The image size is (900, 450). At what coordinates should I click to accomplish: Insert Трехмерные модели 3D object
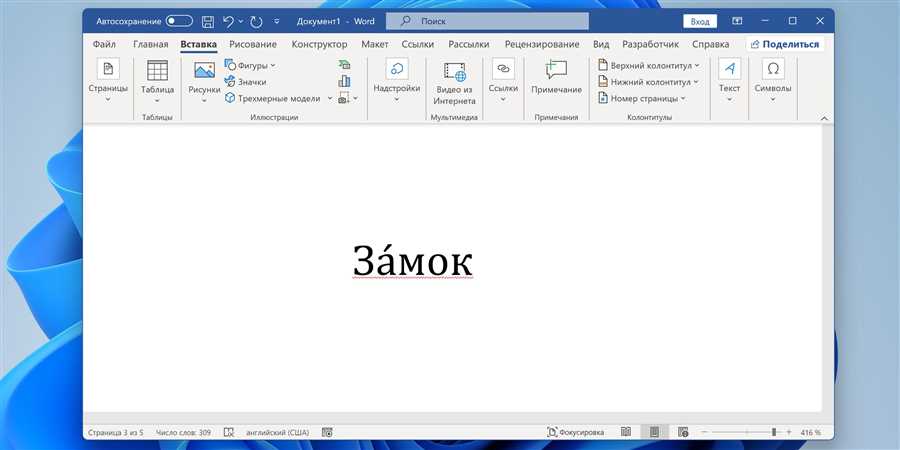tap(272, 98)
